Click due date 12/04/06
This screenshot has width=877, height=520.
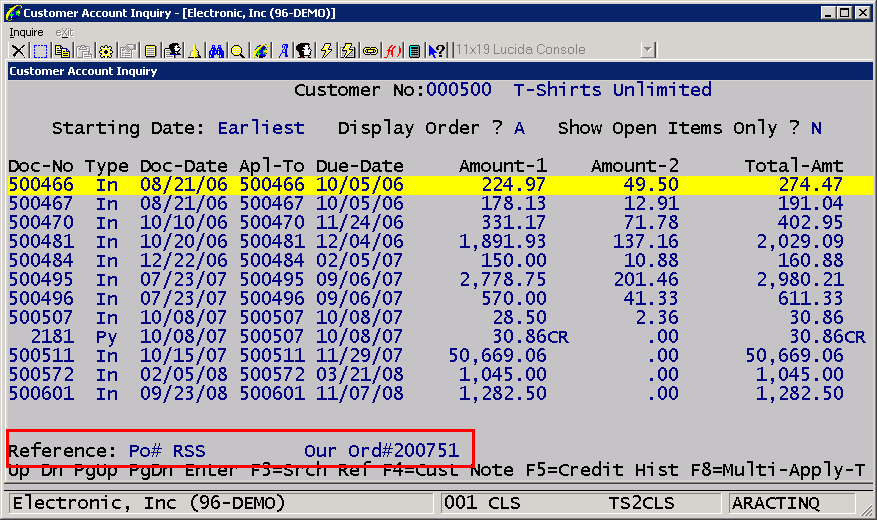pyautogui.click(x=360, y=242)
